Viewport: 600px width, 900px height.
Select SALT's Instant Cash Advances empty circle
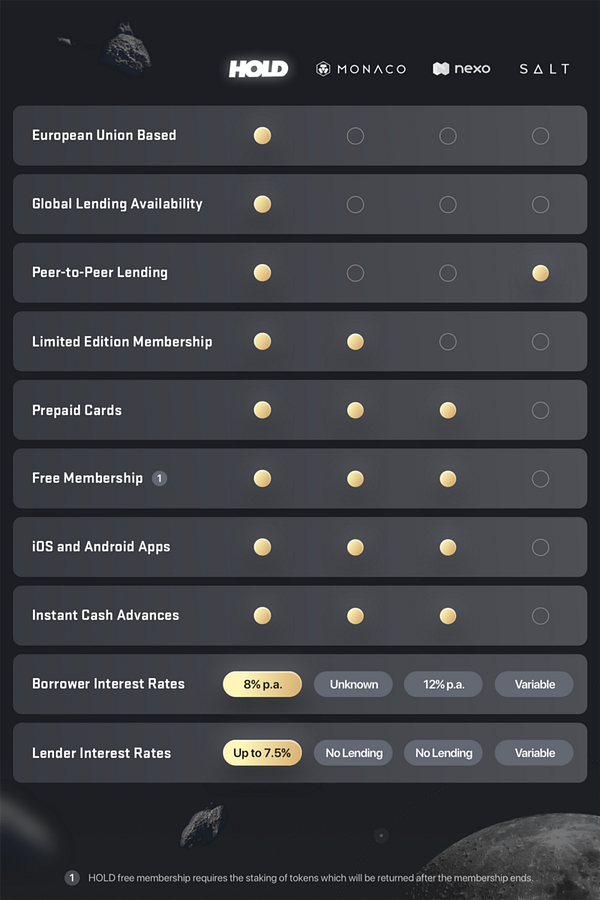(x=541, y=616)
